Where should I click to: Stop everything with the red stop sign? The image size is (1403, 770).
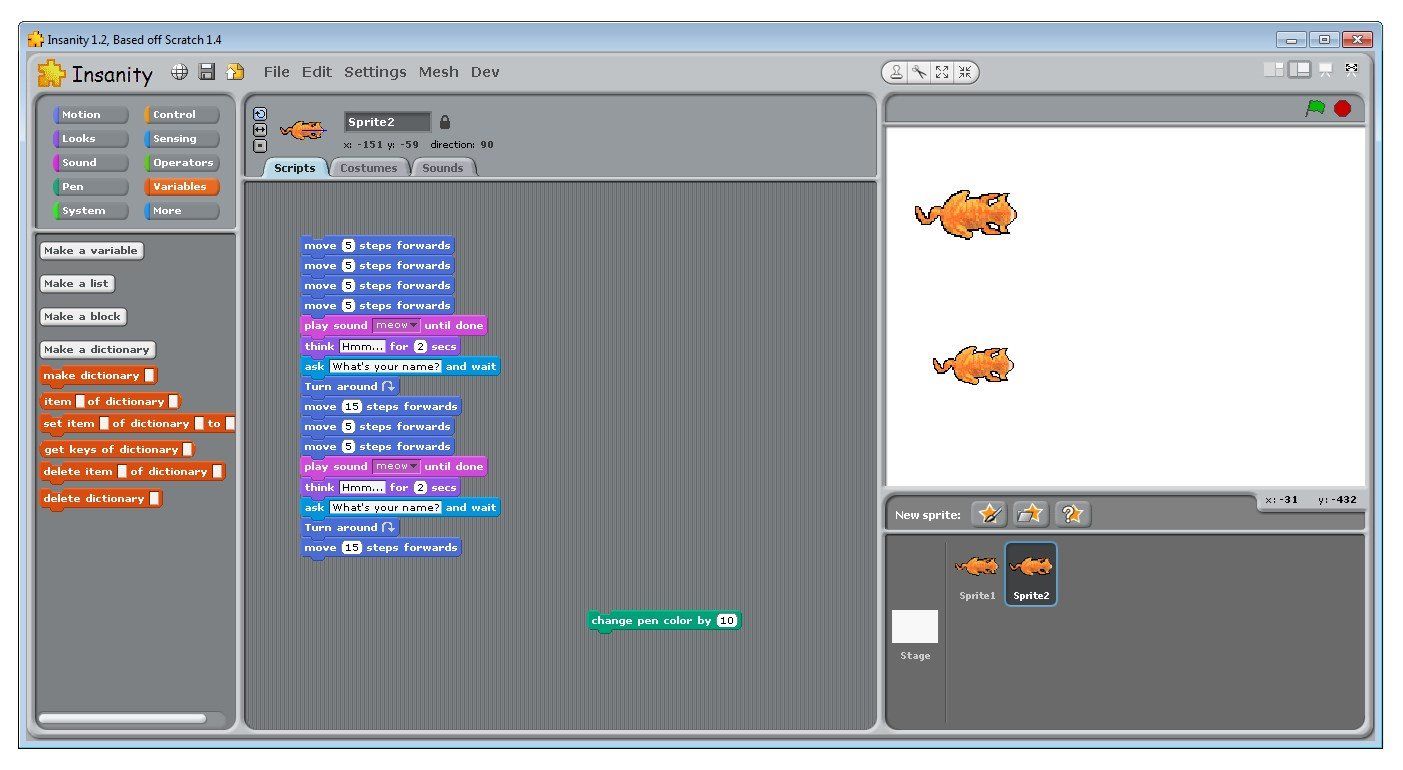point(1342,108)
